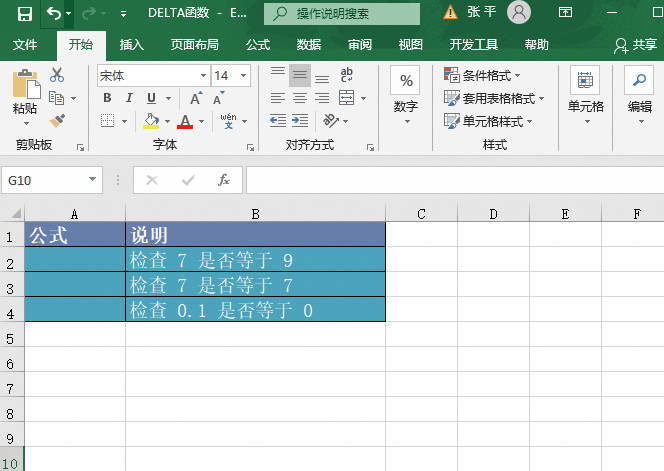Click the yellow fill color swatch
This screenshot has width=664, height=471.
click(x=151, y=120)
